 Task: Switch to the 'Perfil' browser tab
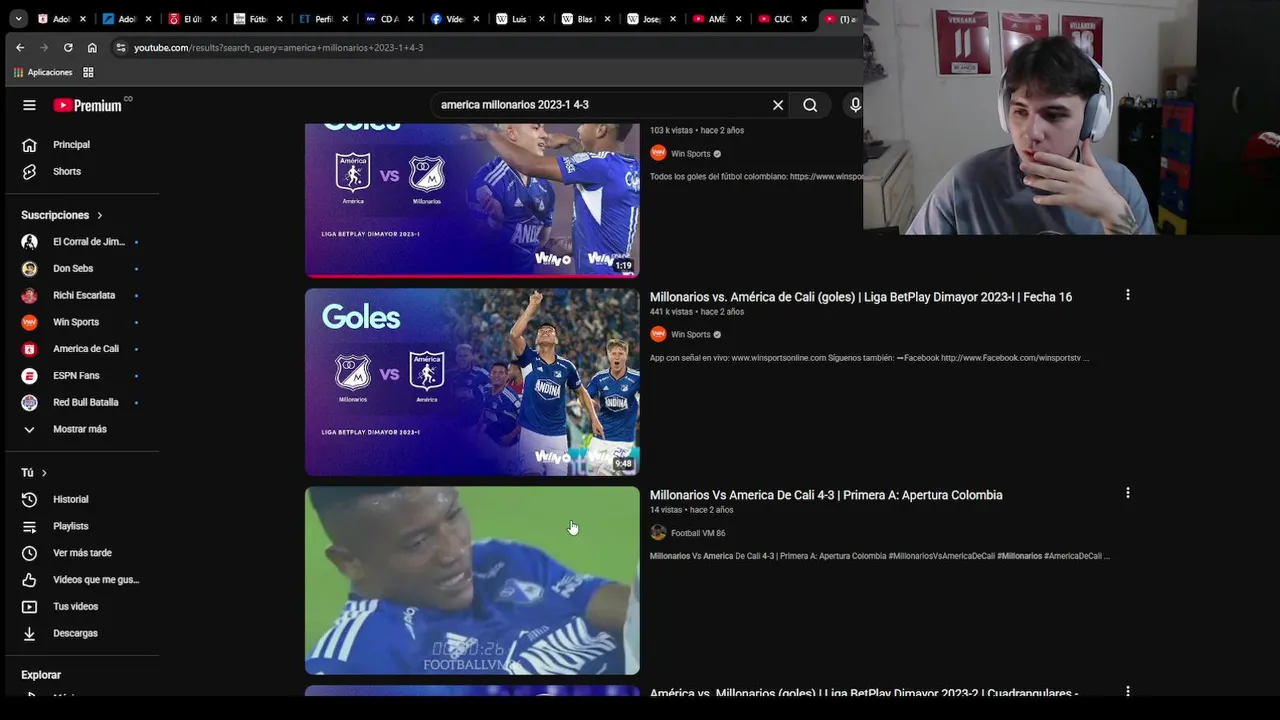point(323,19)
